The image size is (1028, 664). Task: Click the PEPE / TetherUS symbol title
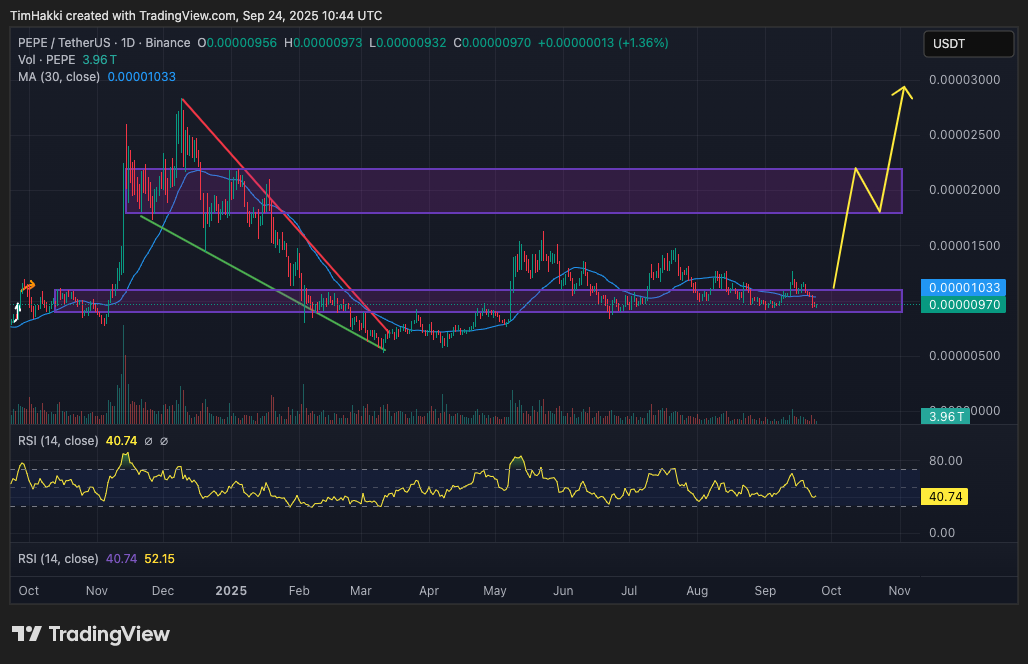[64, 43]
